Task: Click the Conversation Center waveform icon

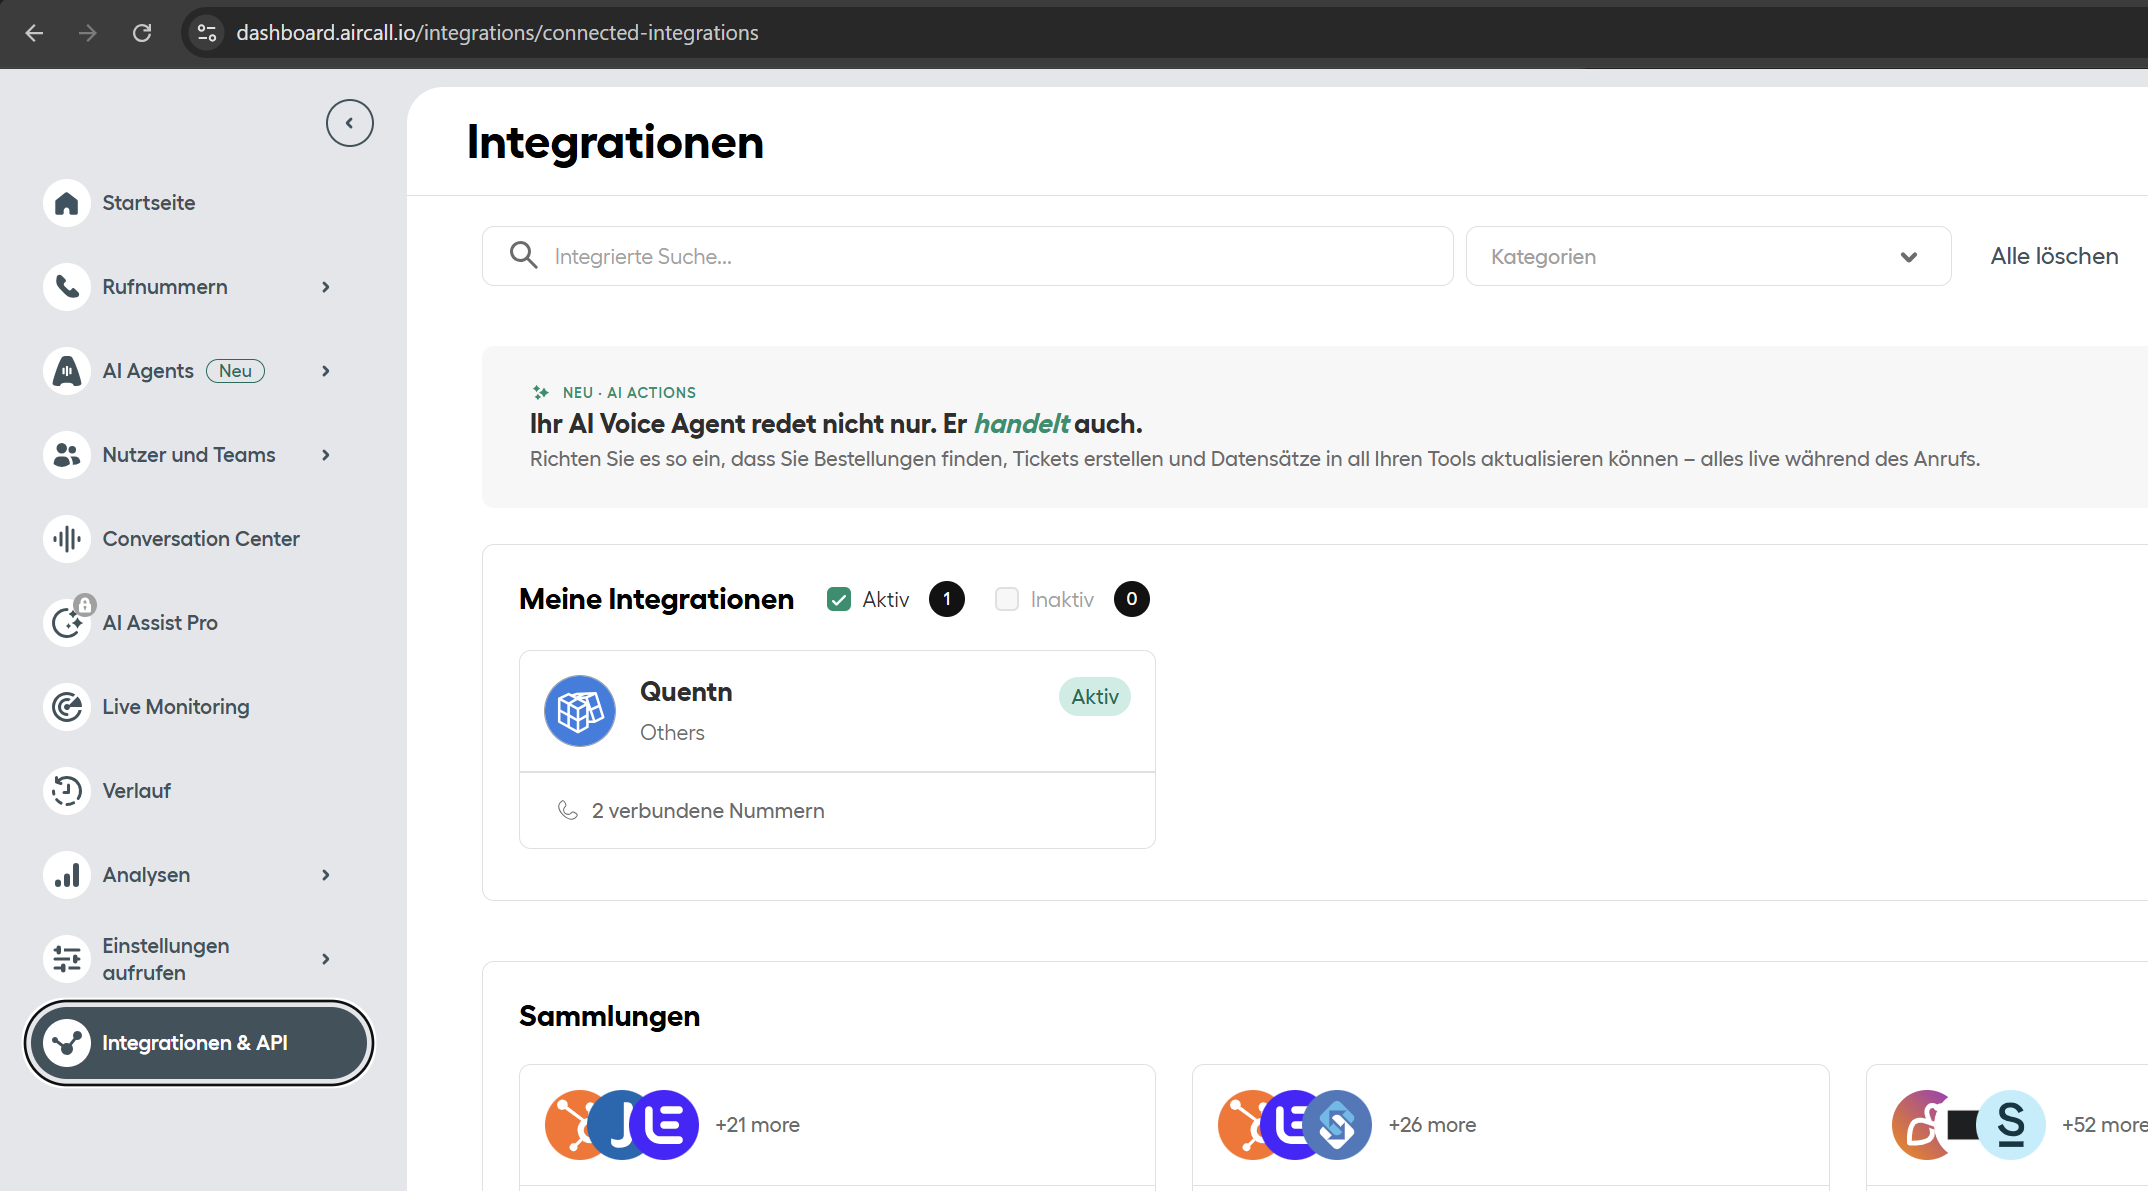Action: 67,539
